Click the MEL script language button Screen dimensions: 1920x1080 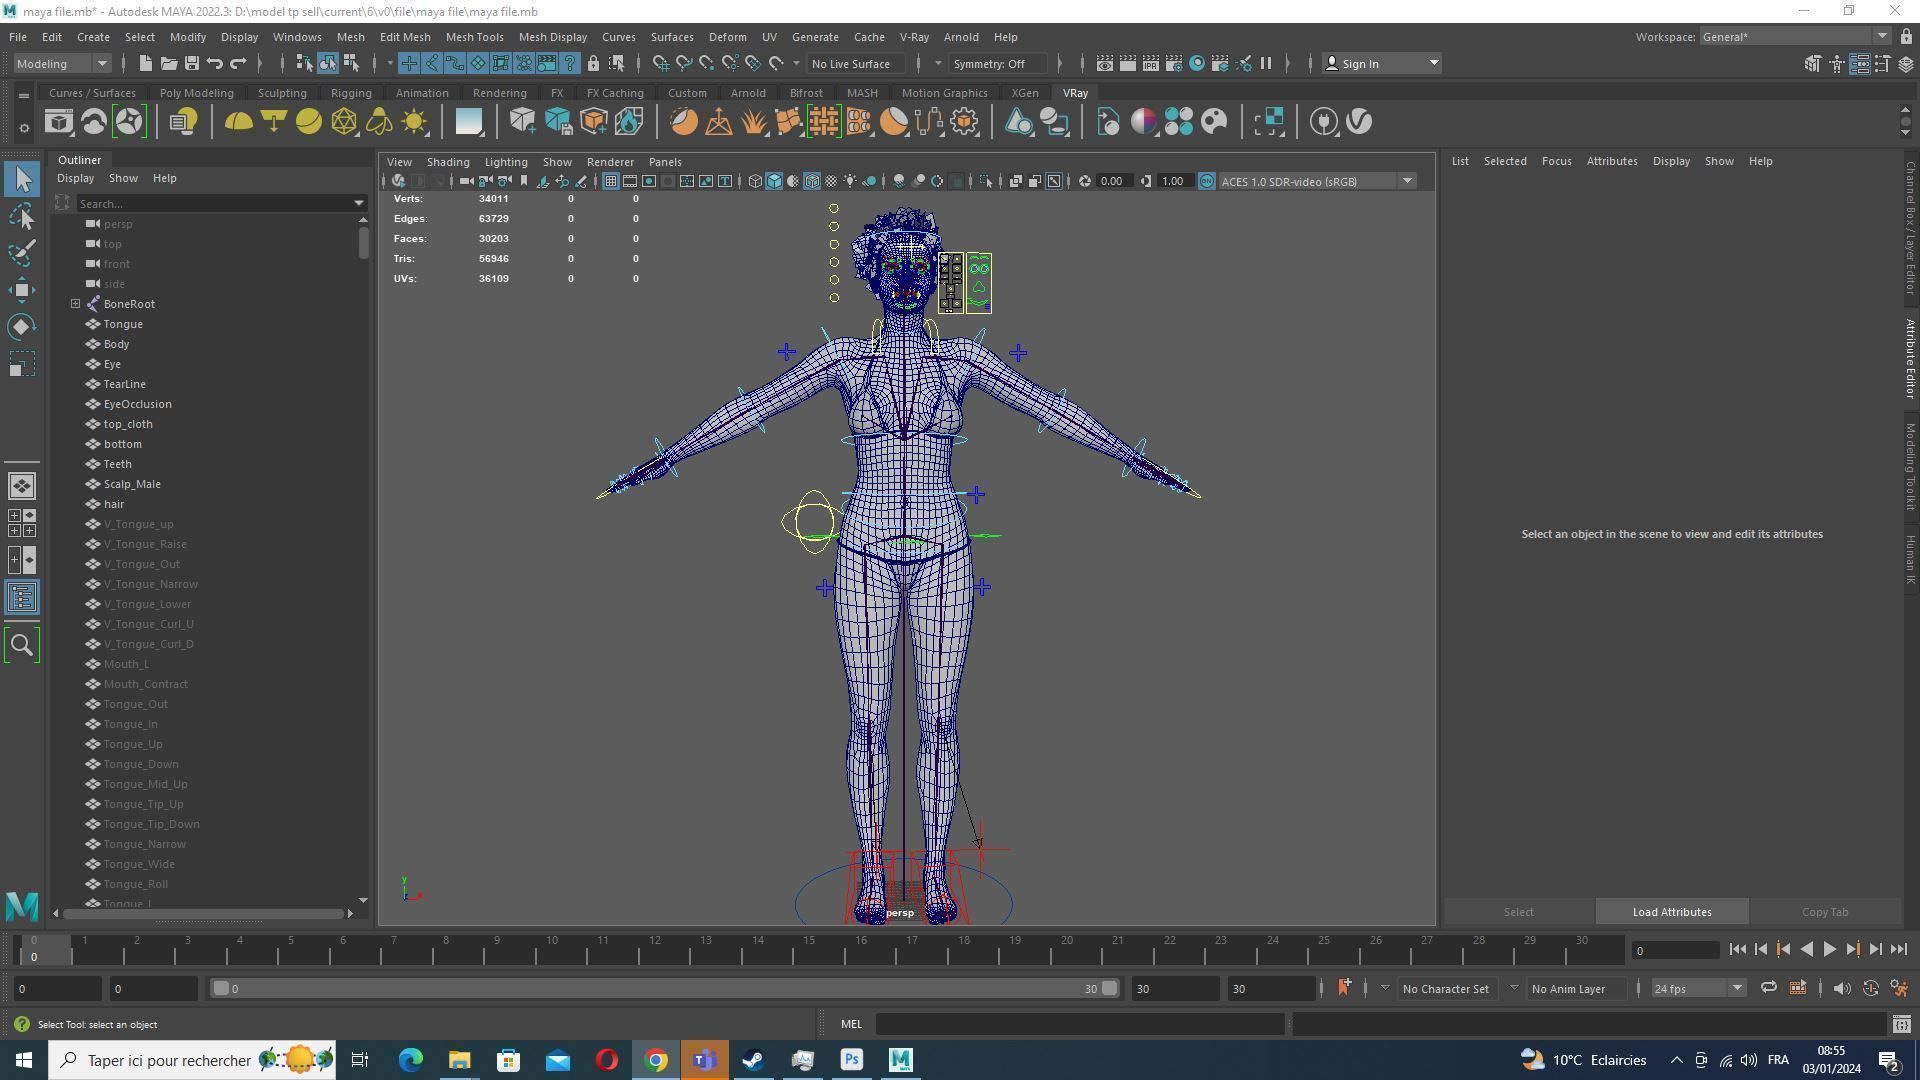click(851, 1024)
